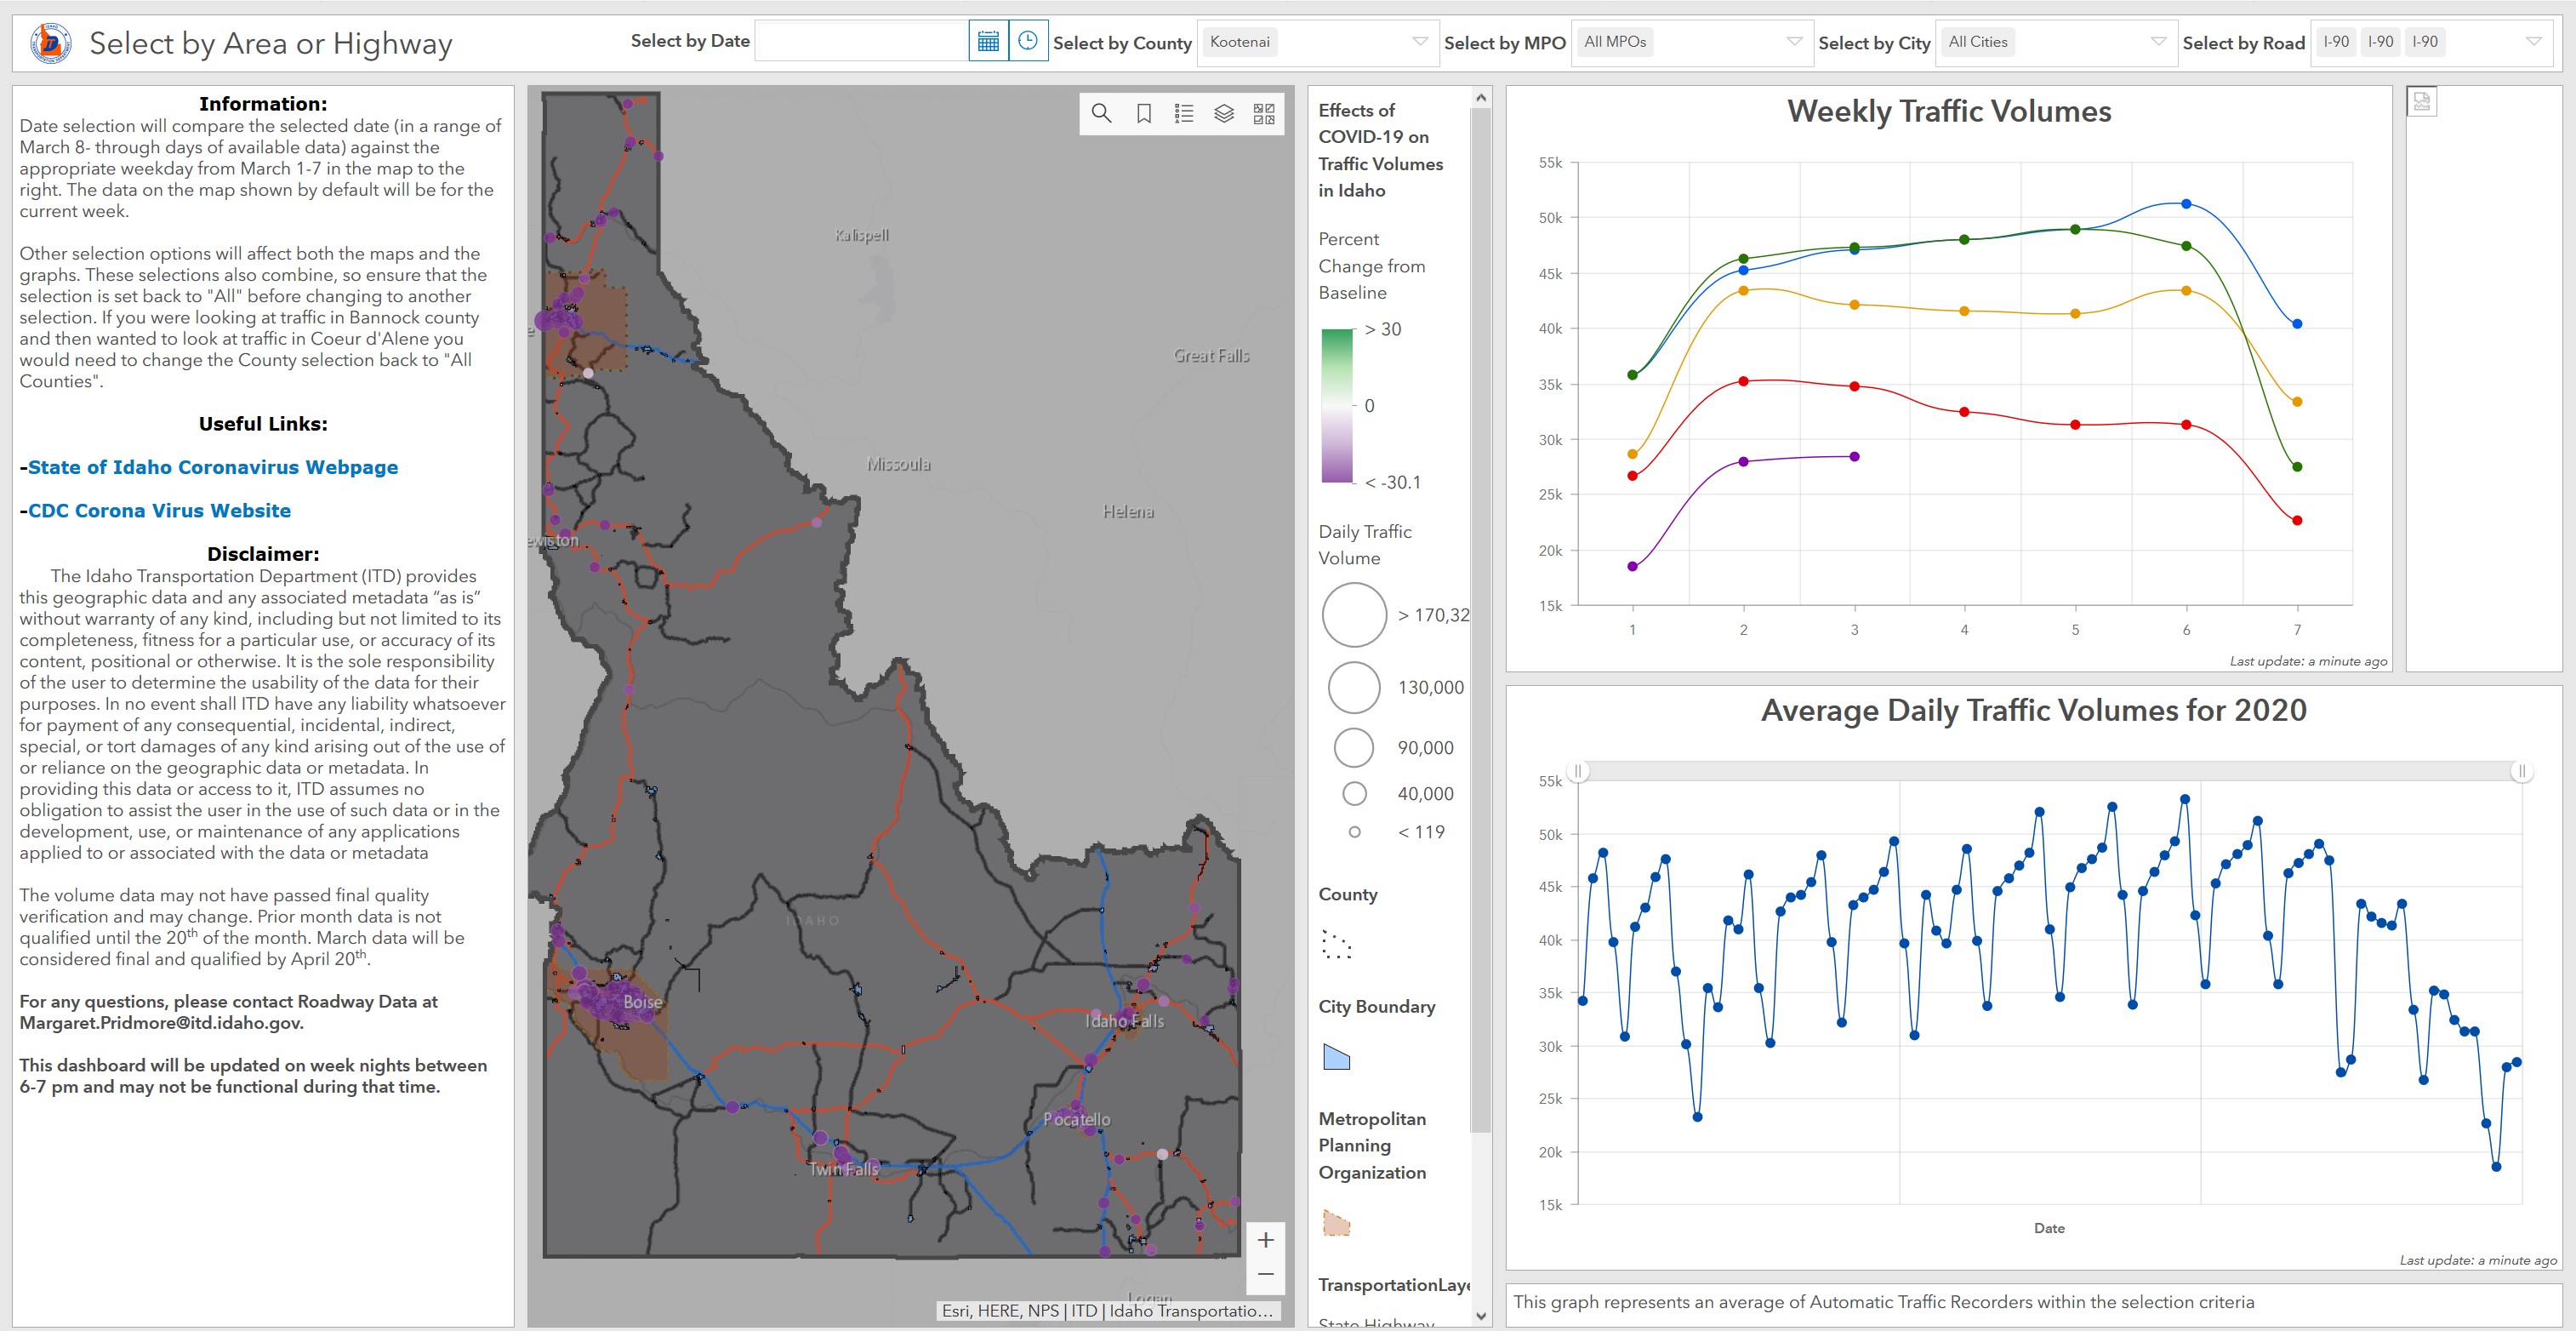Open CDC Corona Virus Website link
The width and height of the screenshot is (2576, 1331).
(159, 510)
